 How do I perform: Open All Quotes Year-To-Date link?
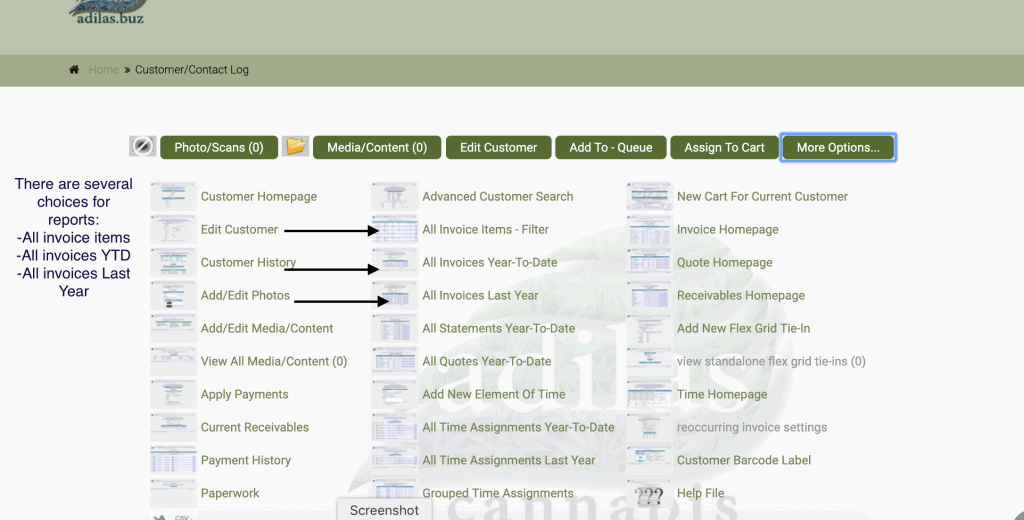(487, 361)
